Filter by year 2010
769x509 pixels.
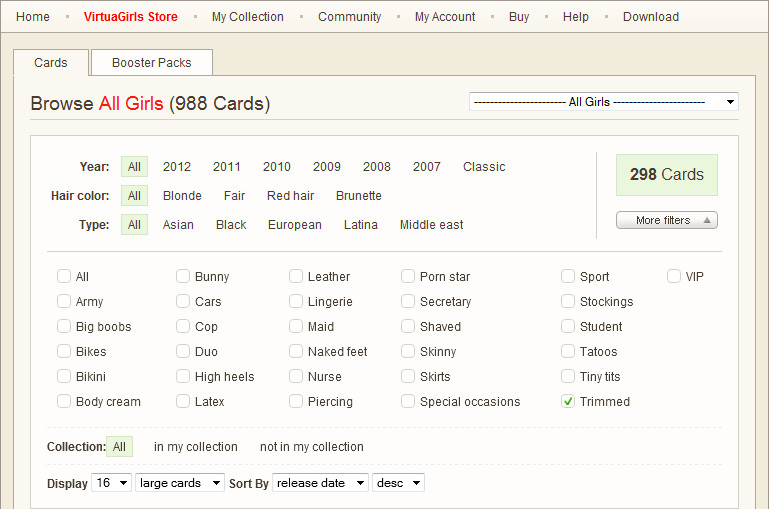click(277, 167)
